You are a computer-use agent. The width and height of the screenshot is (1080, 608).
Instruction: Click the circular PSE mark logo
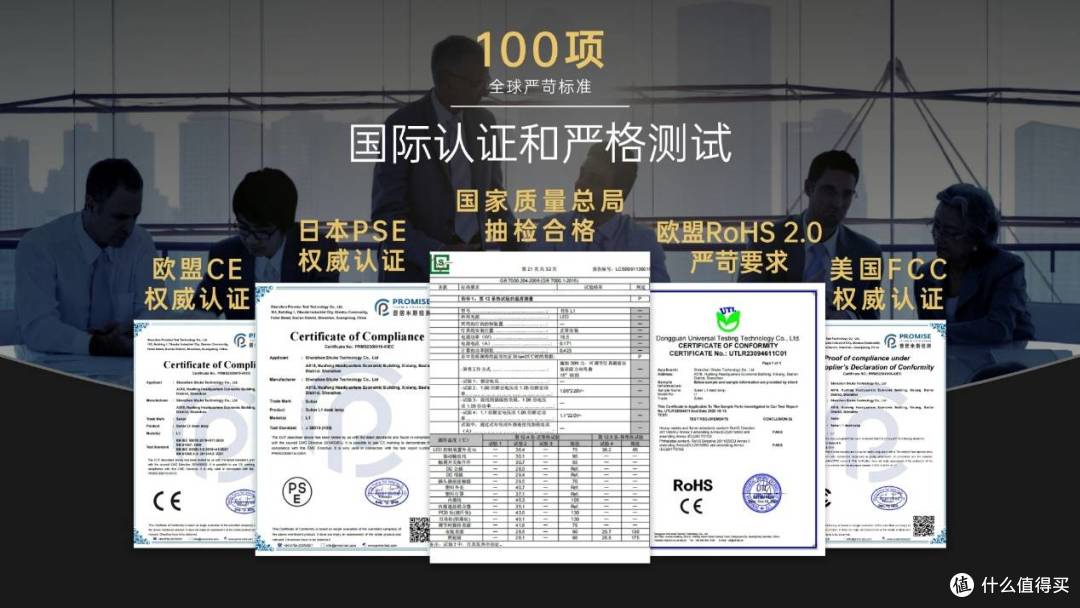297,492
